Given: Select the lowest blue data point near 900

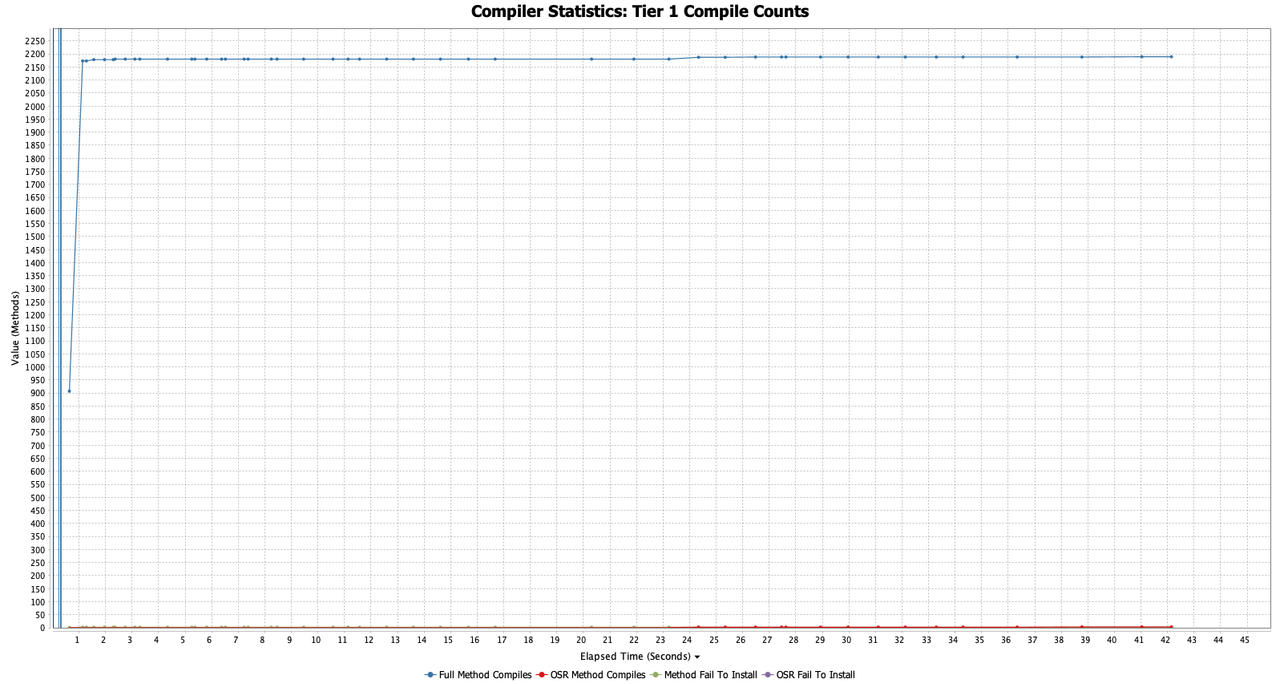Looking at the screenshot, I should pyautogui.click(x=69, y=391).
